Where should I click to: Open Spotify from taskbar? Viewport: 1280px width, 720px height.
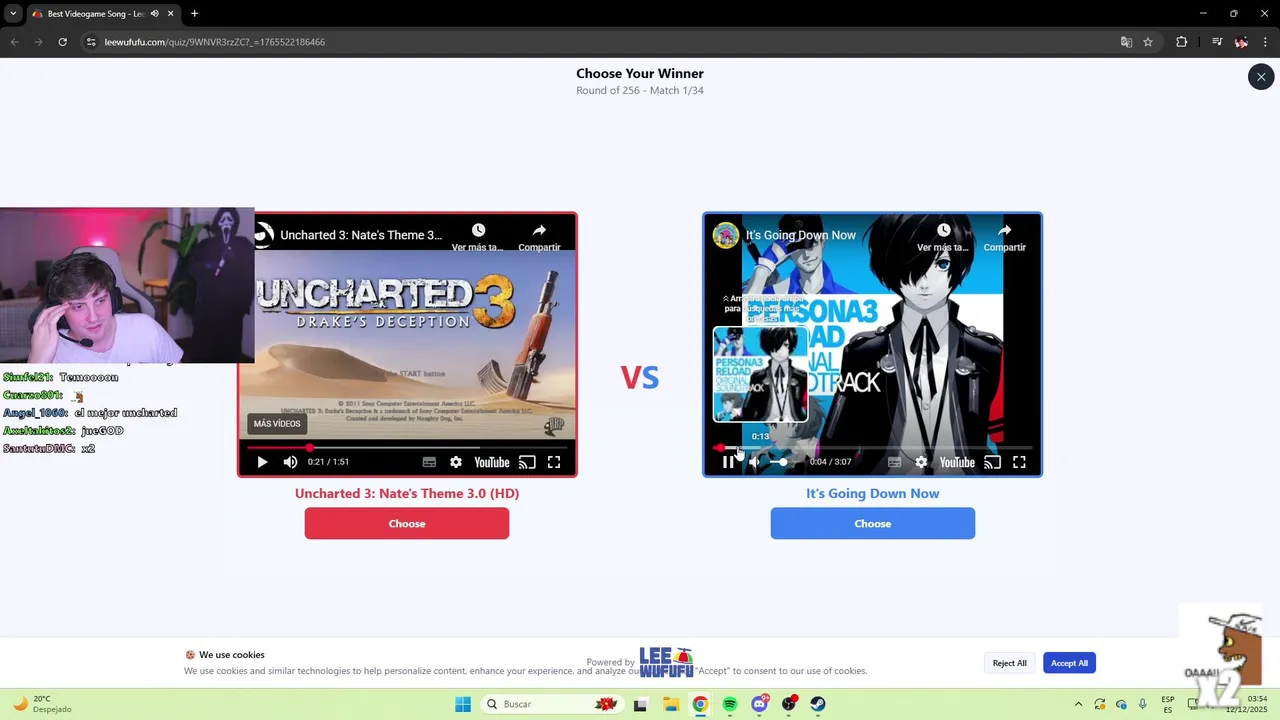pos(730,704)
